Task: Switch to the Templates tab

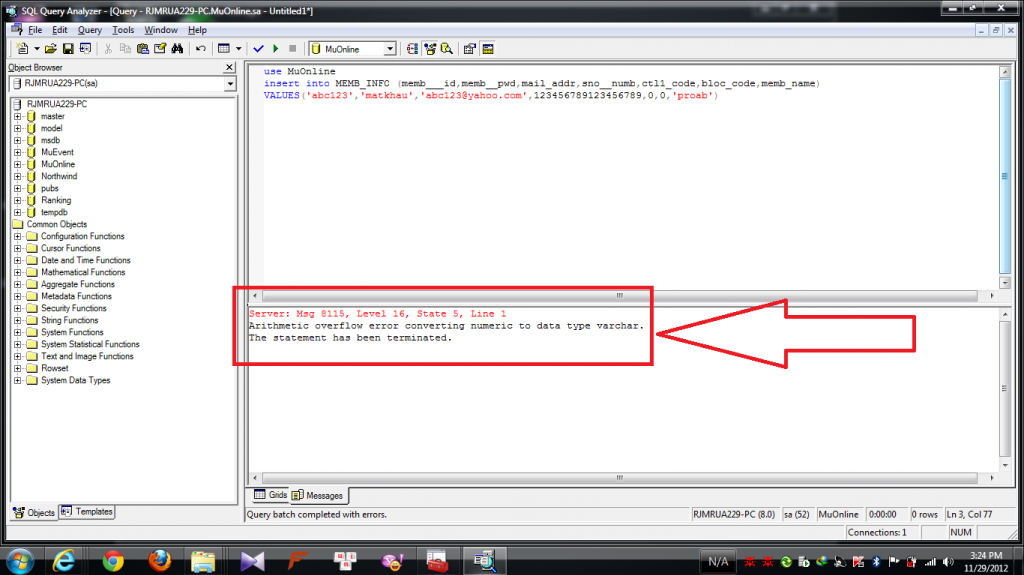Action: point(87,512)
